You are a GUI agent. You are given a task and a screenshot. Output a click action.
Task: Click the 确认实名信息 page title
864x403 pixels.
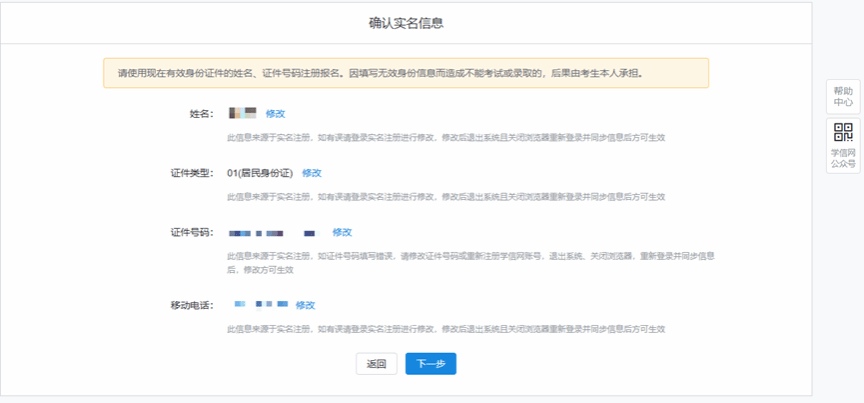(406, 22)
